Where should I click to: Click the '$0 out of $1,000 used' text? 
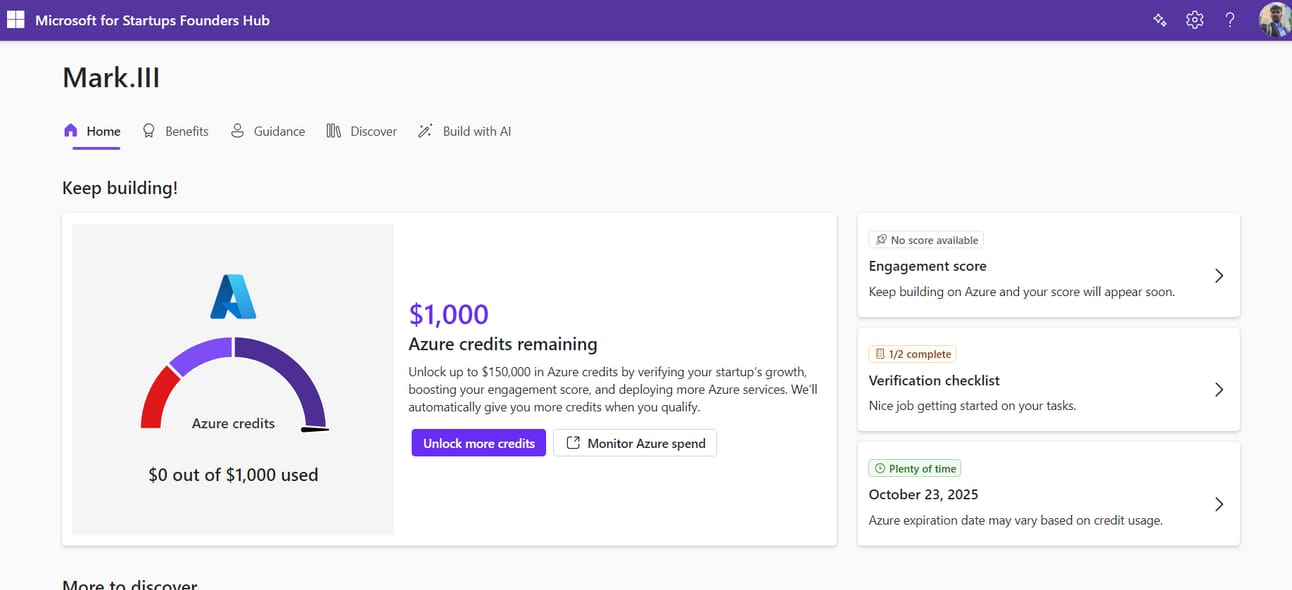point(233,475)
